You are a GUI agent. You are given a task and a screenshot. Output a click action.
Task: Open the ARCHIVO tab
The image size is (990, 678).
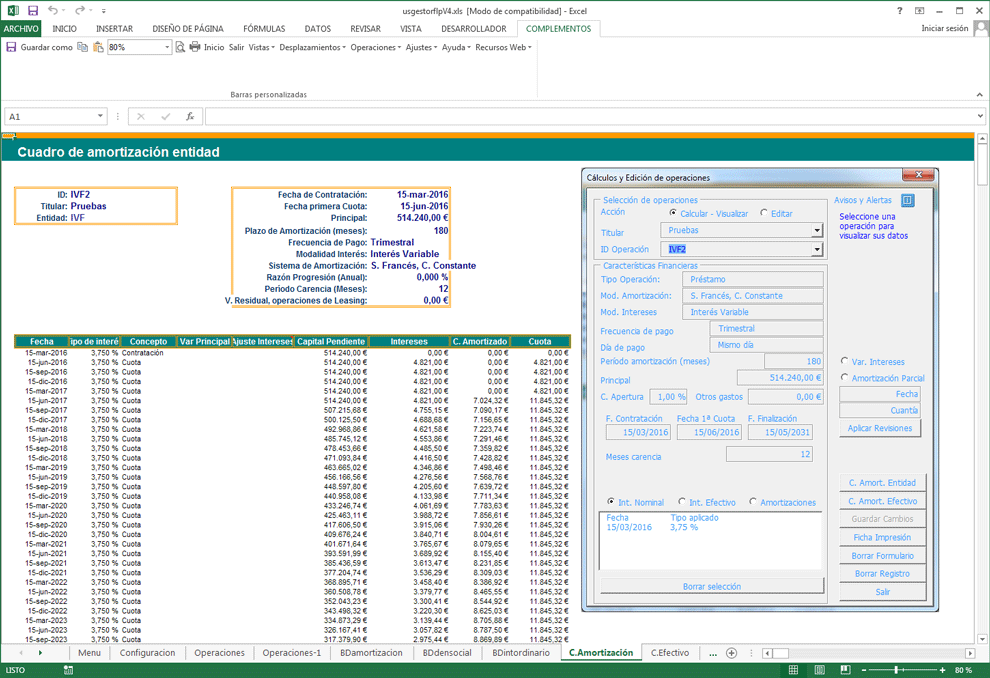(21, 29)
